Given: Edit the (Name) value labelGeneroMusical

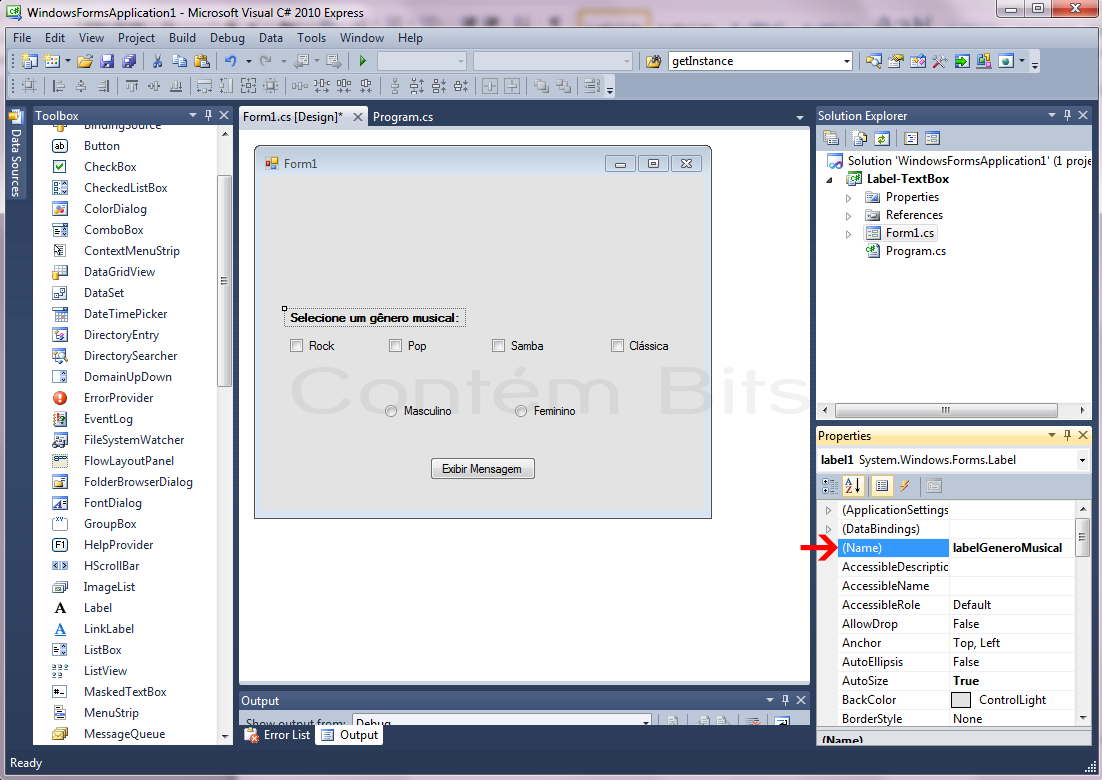Looking at the screenshot, I should [x=1011, y=548].
